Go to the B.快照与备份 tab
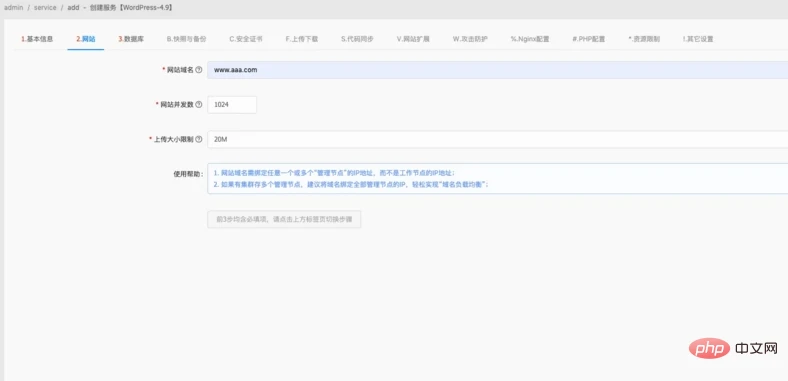This screenshot has width=788, height=381. pyautogui.click(x=186, y=39)
